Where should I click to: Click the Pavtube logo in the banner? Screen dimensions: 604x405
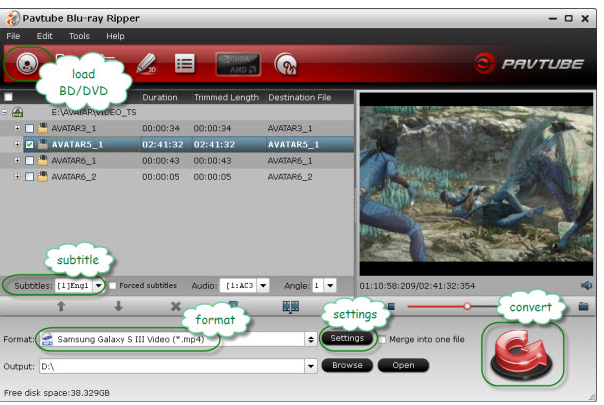tap(528, 64)
